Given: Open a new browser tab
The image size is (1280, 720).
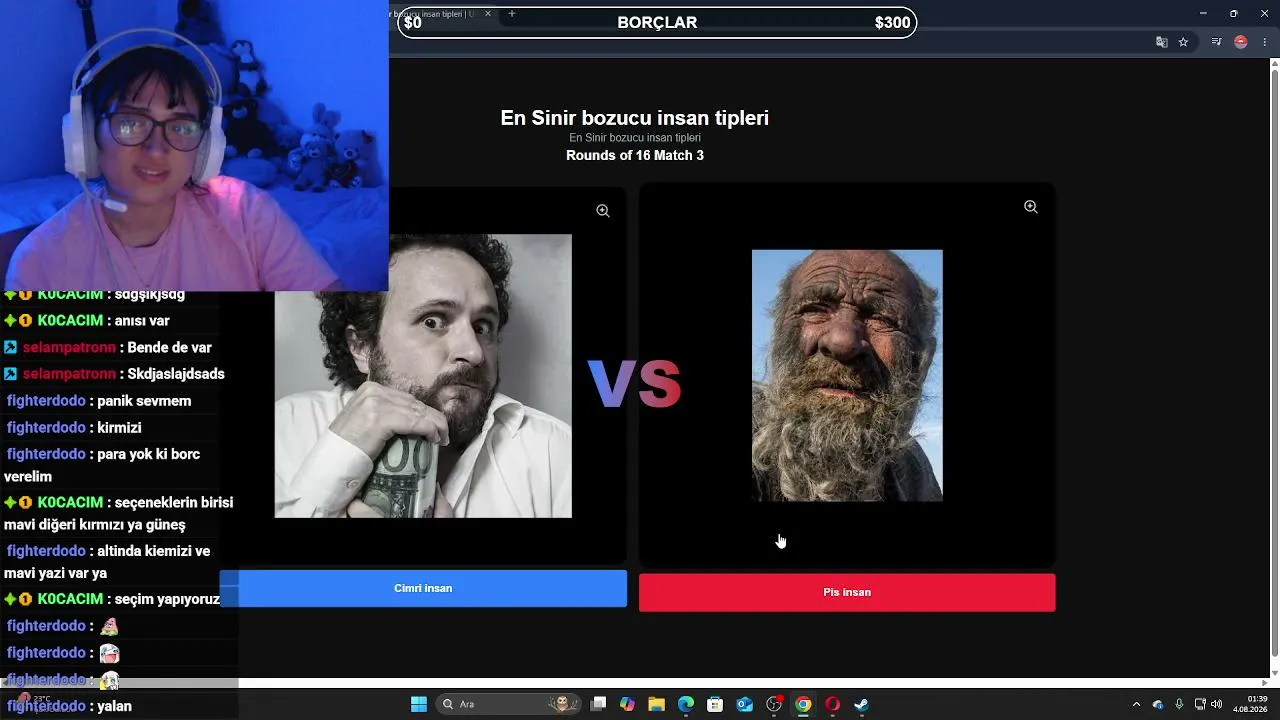Looking at the screenshot, I should click(512, 14).
